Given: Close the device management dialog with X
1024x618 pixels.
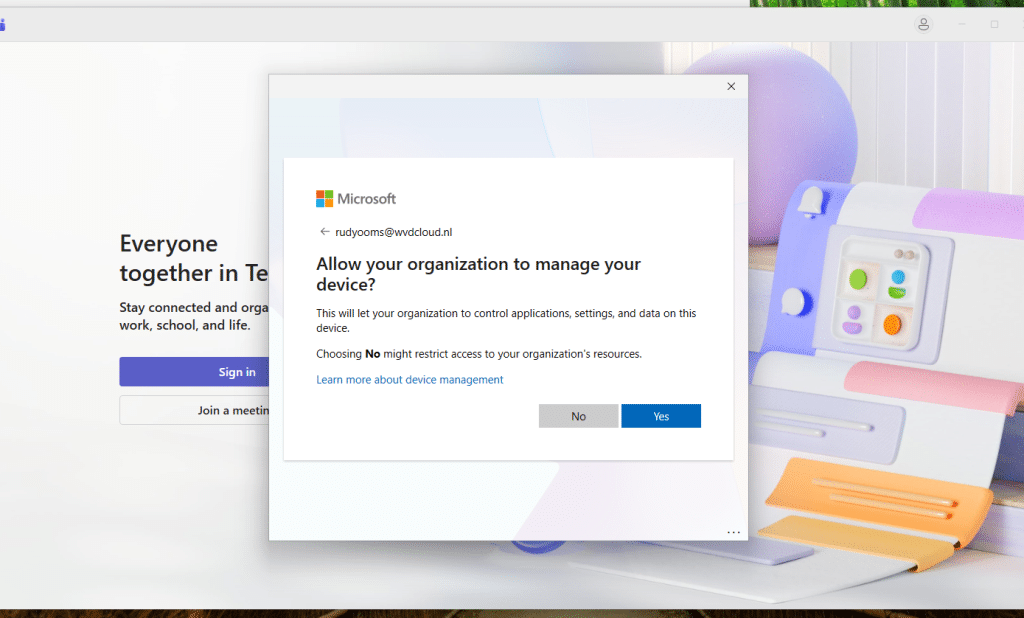Looking at the screenshot, I should coord(731,87).
